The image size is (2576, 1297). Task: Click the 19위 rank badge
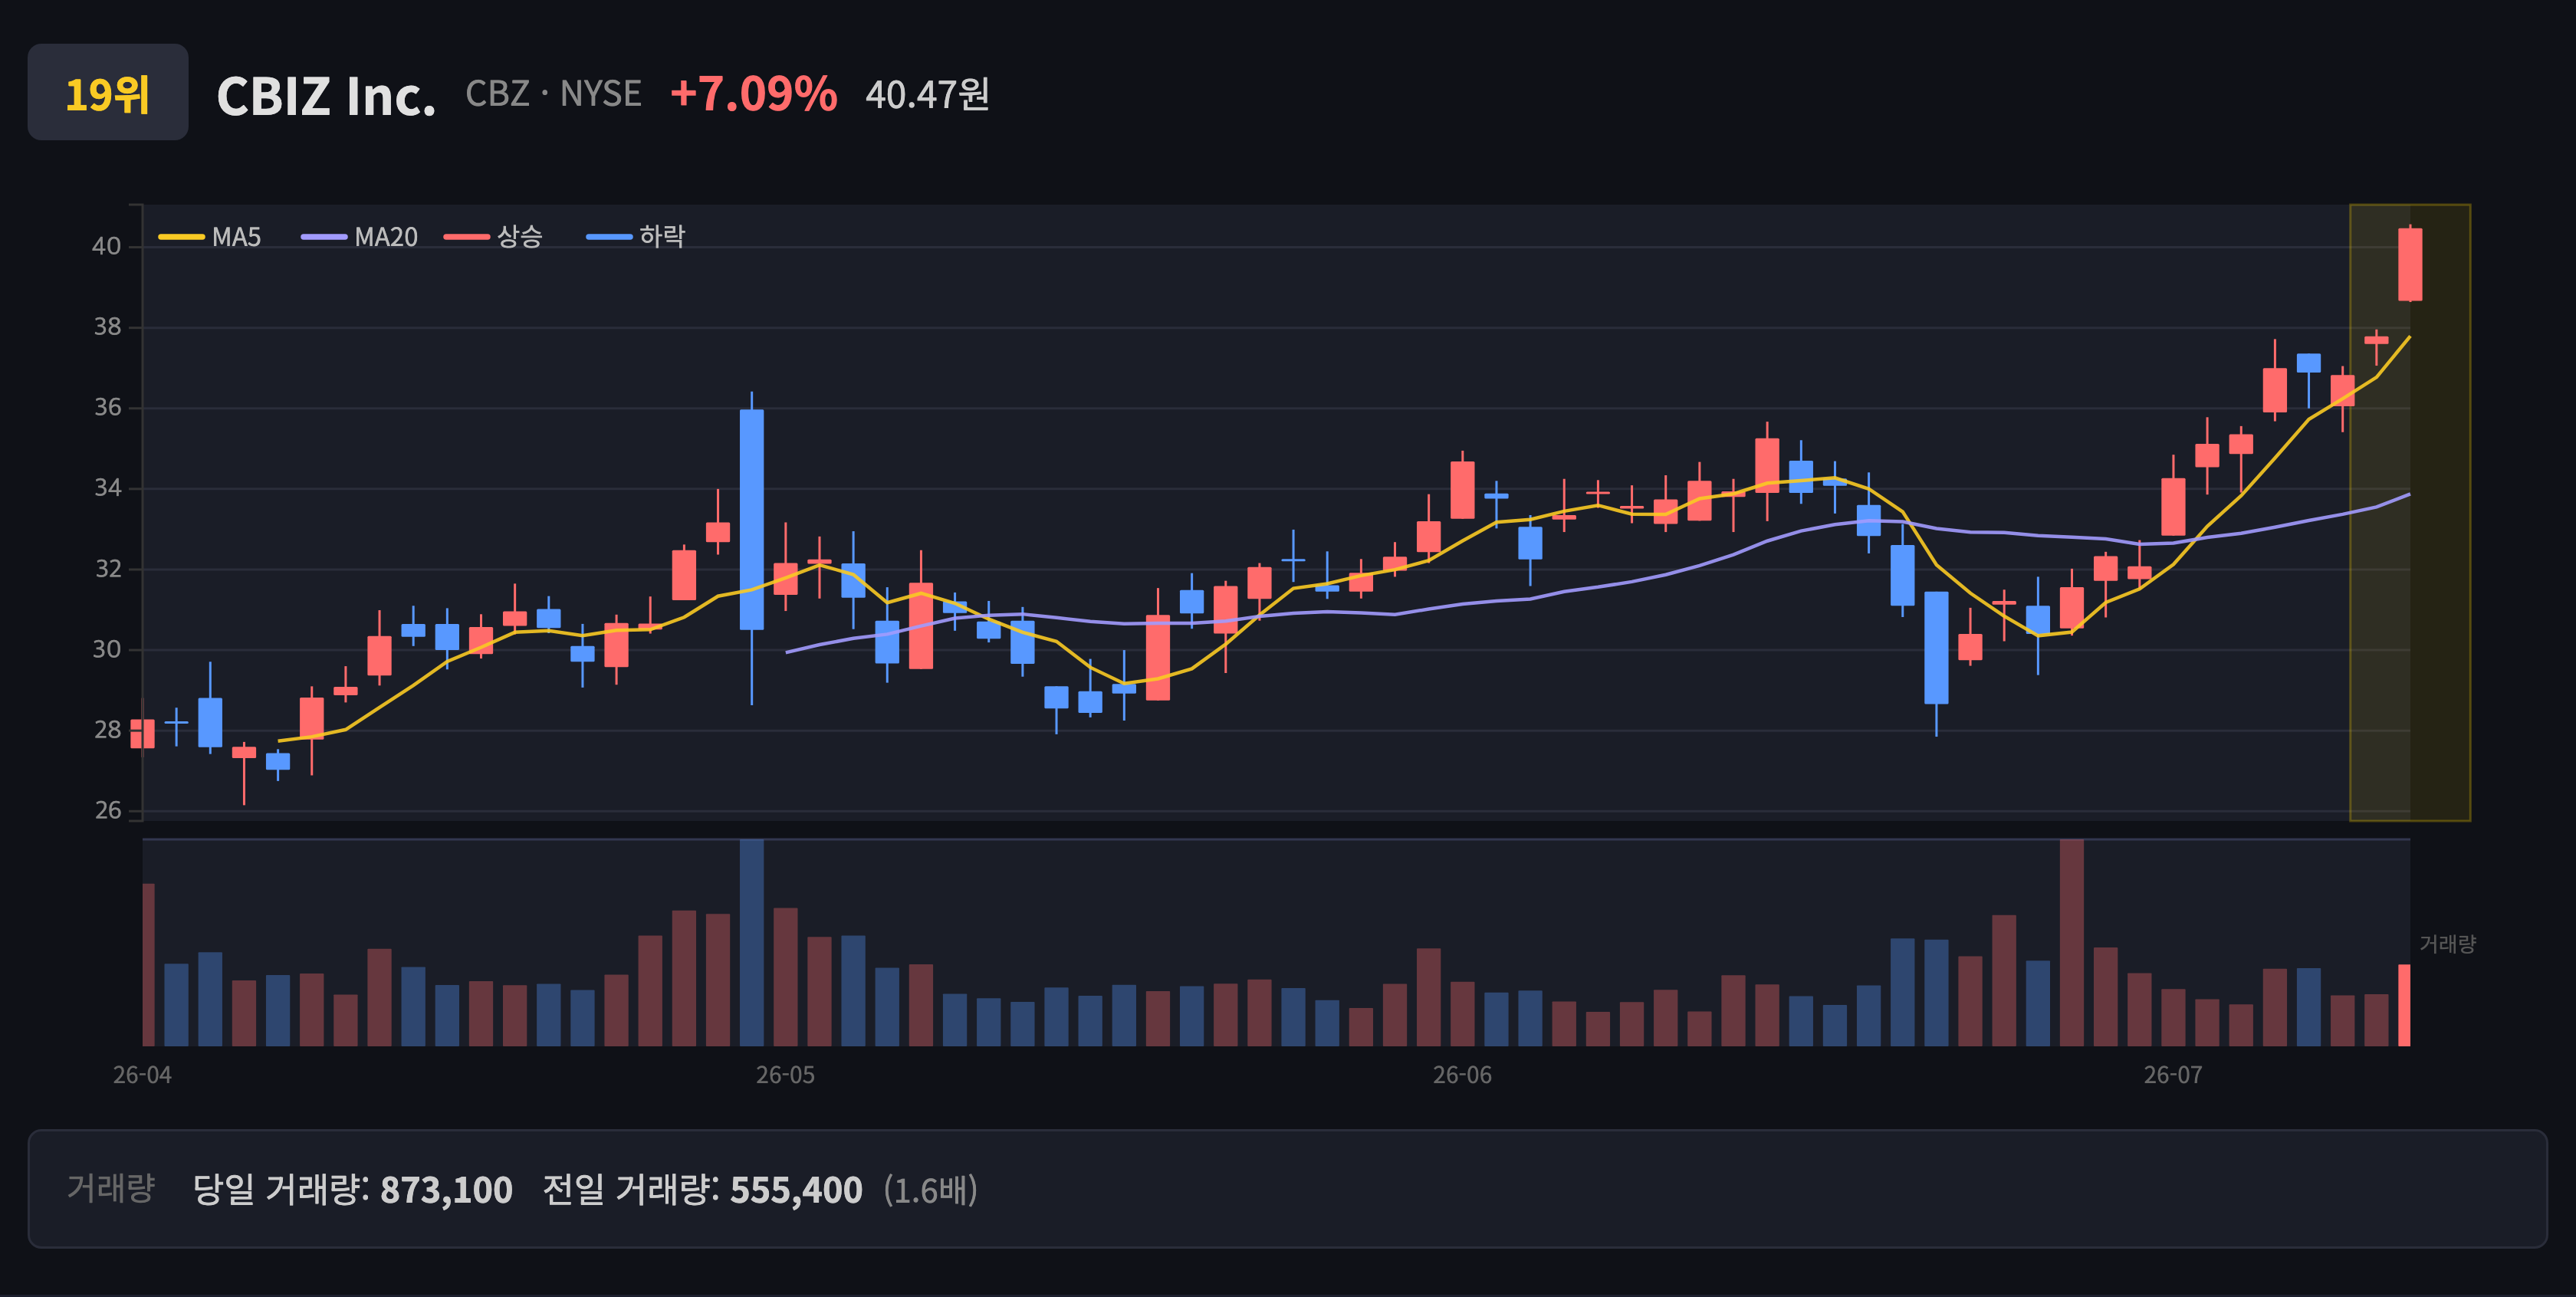click(108, 92)
